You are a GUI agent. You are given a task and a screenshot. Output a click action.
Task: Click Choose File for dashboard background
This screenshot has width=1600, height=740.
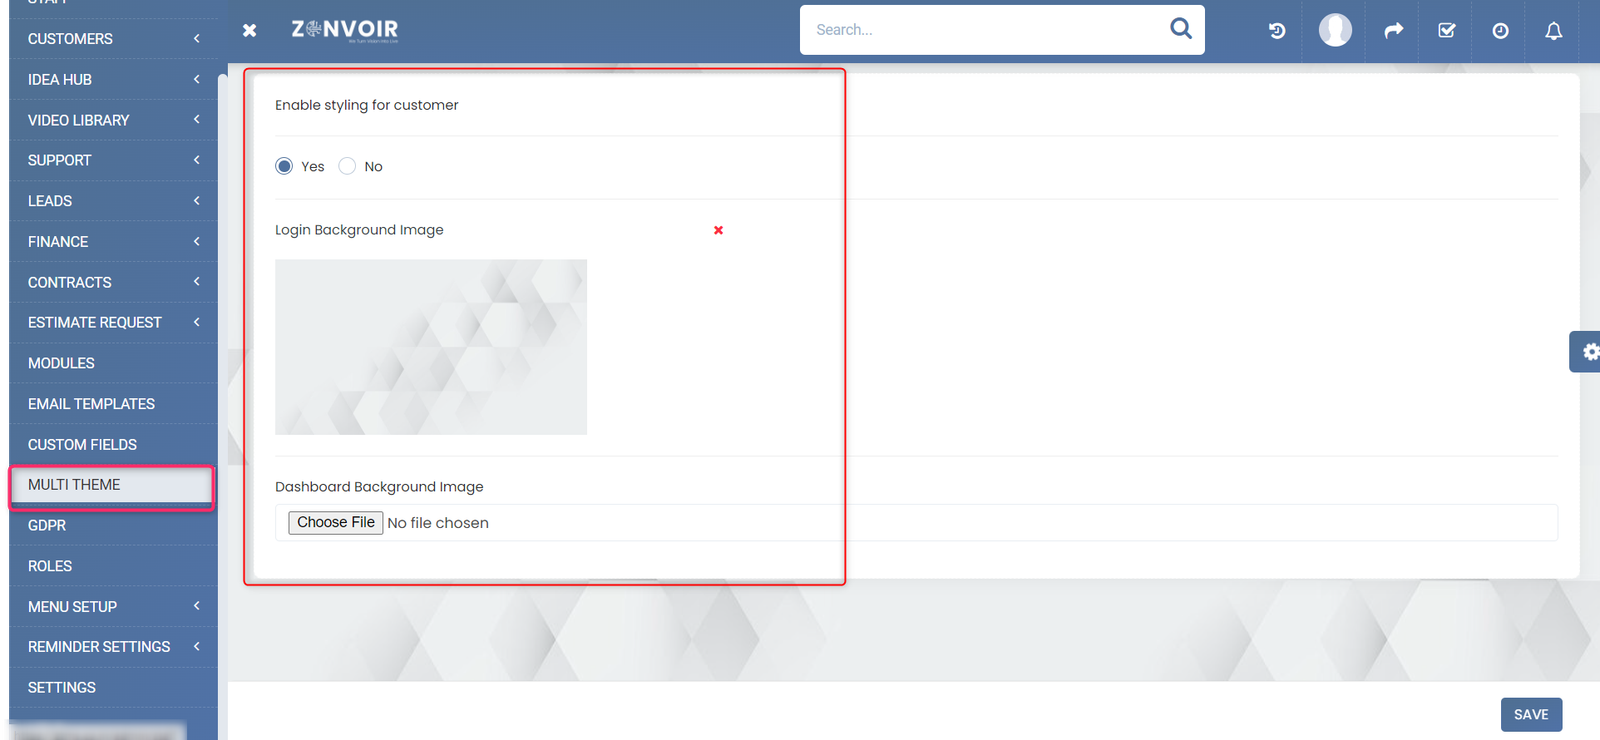336,523
